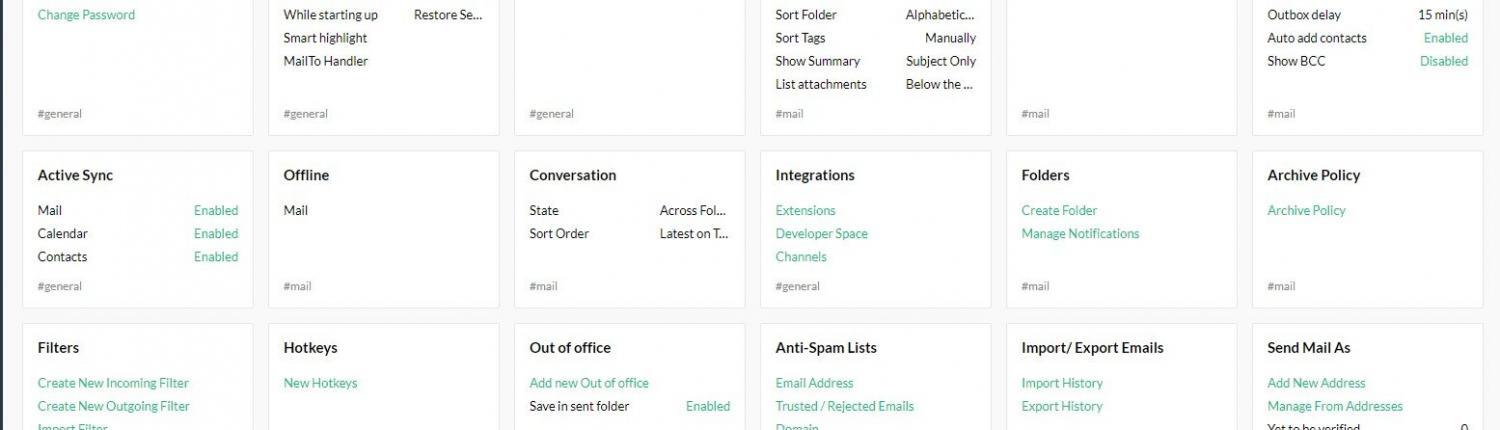Click the Offline card heading
This screenshot has height=430, width=1500.
pos(307,176)
